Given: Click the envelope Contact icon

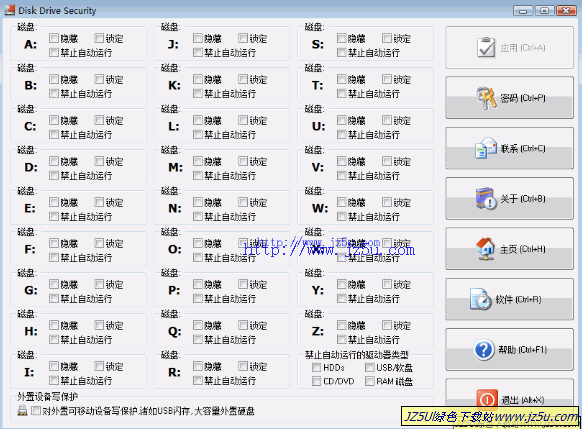Looking at the screenshot, I should pos(486,148).
